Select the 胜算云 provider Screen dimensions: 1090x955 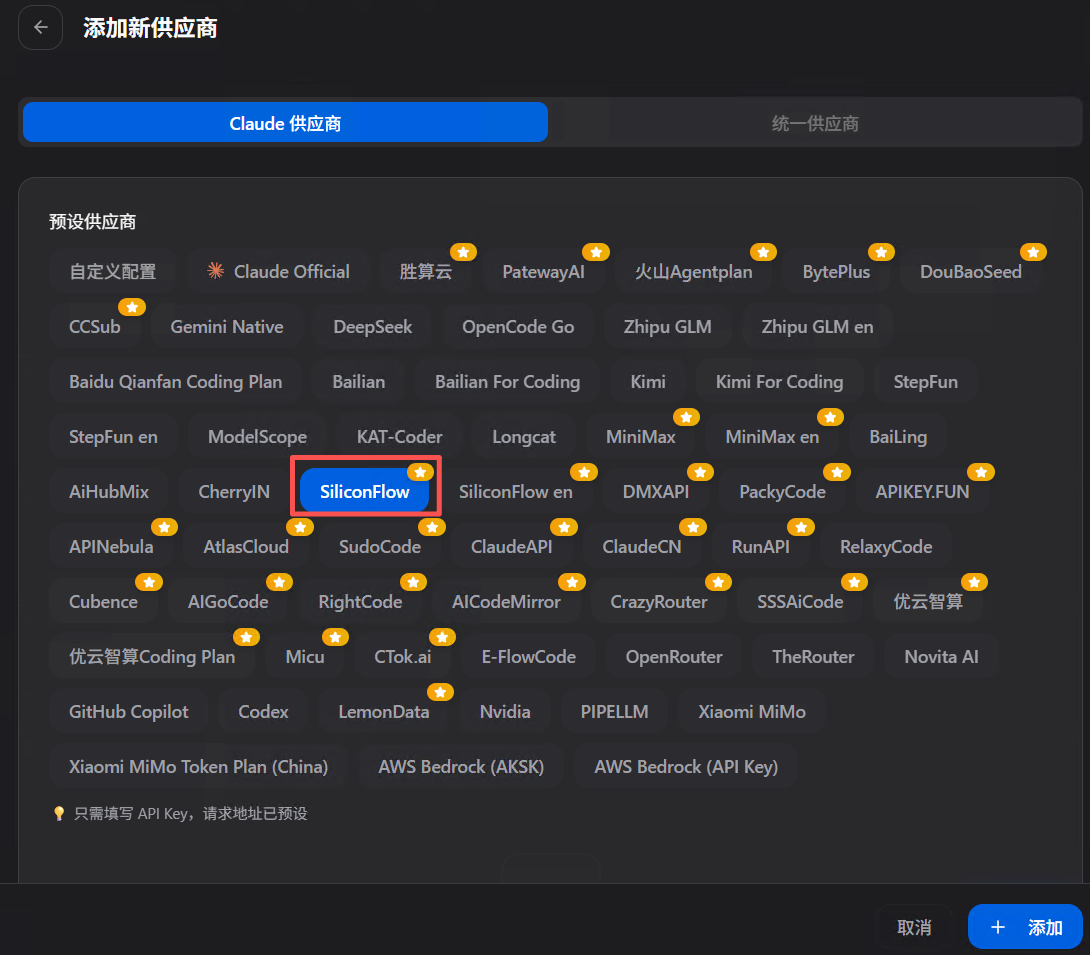click(425, 271)
